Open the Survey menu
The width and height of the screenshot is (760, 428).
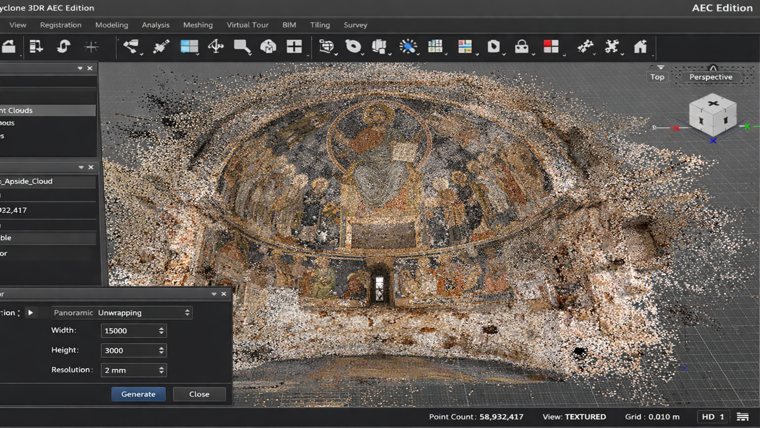click(355, 25)
